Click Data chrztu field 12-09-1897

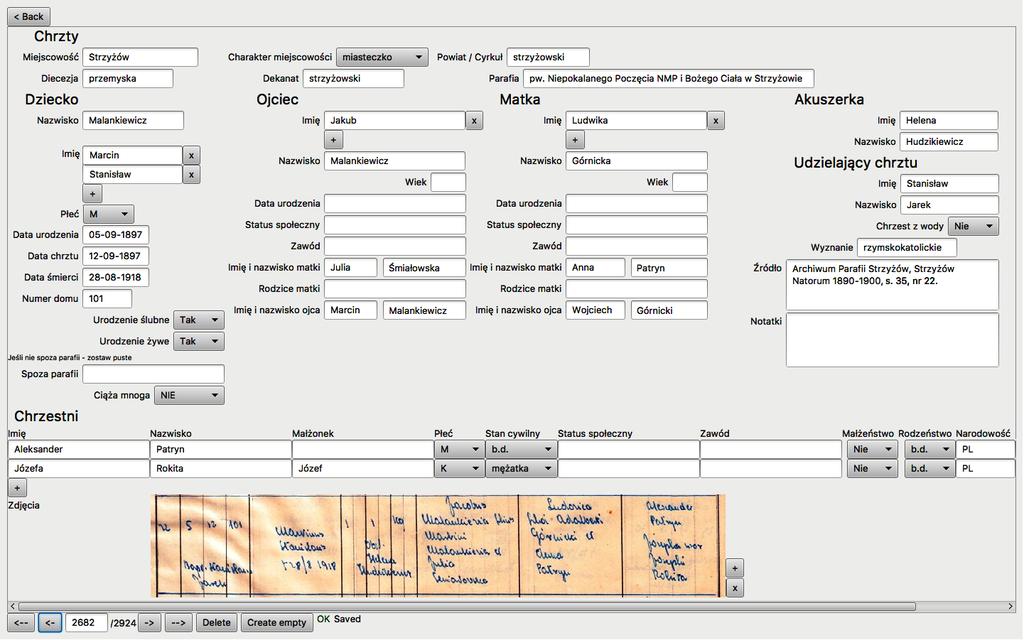coord(116,257)
